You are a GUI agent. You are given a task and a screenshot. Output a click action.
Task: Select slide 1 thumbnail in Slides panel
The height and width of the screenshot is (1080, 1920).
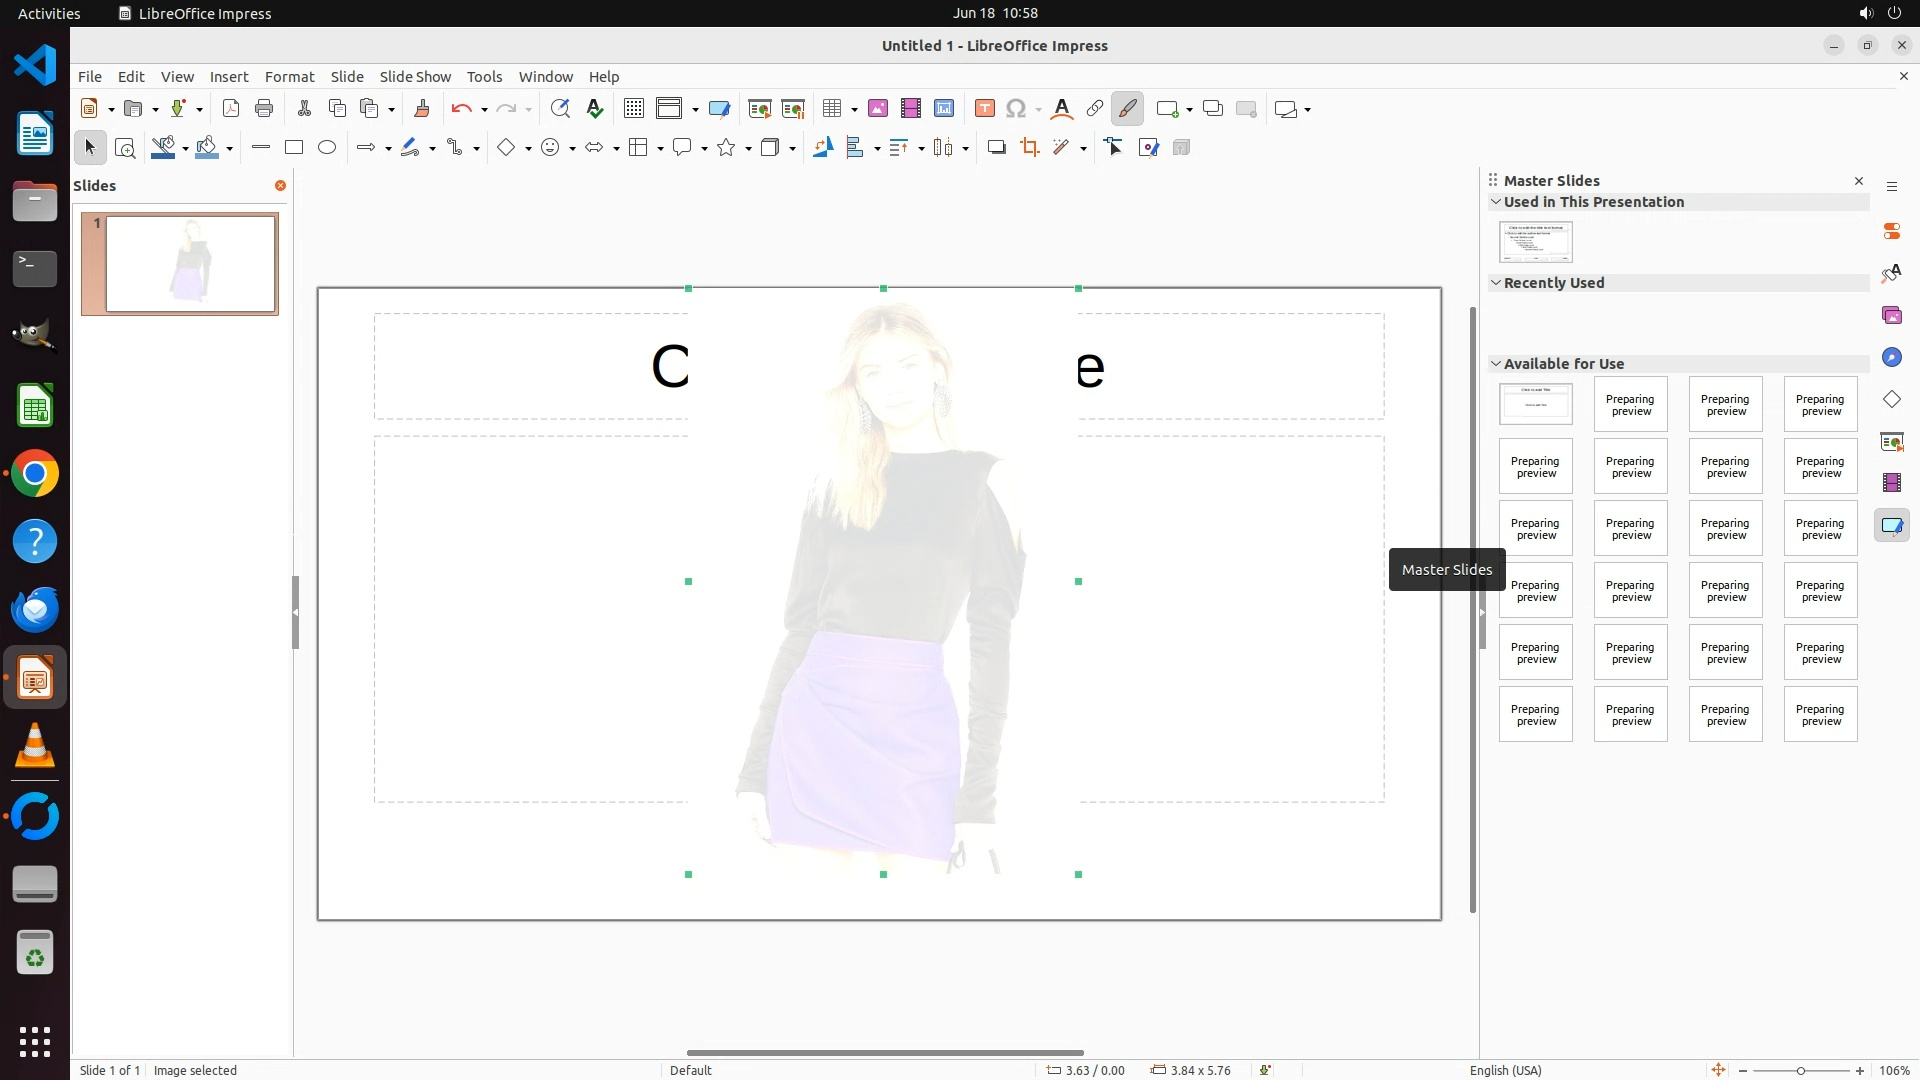(x=190, y=264)
